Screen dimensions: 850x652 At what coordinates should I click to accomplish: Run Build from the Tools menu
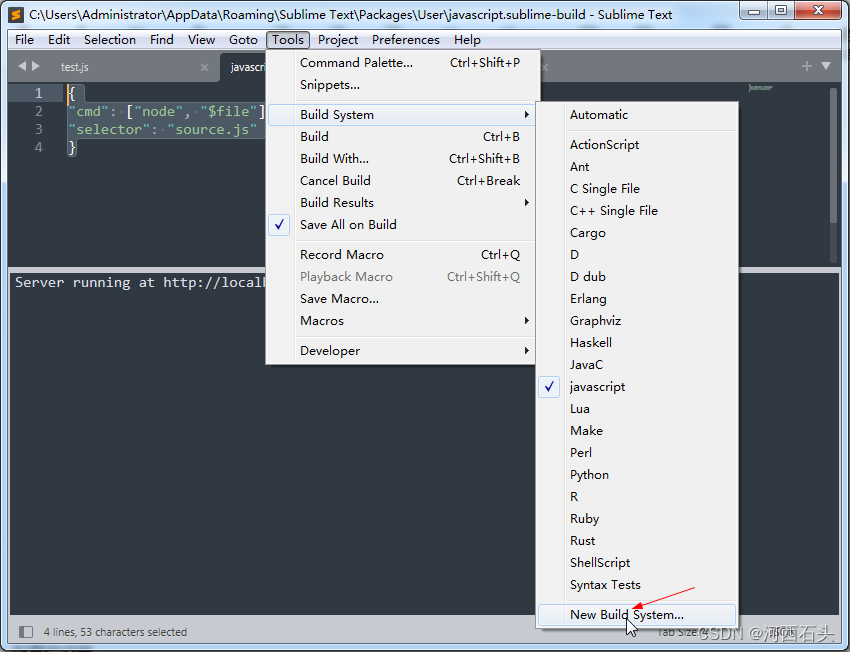pyautogui.click(x=402, y=137)
